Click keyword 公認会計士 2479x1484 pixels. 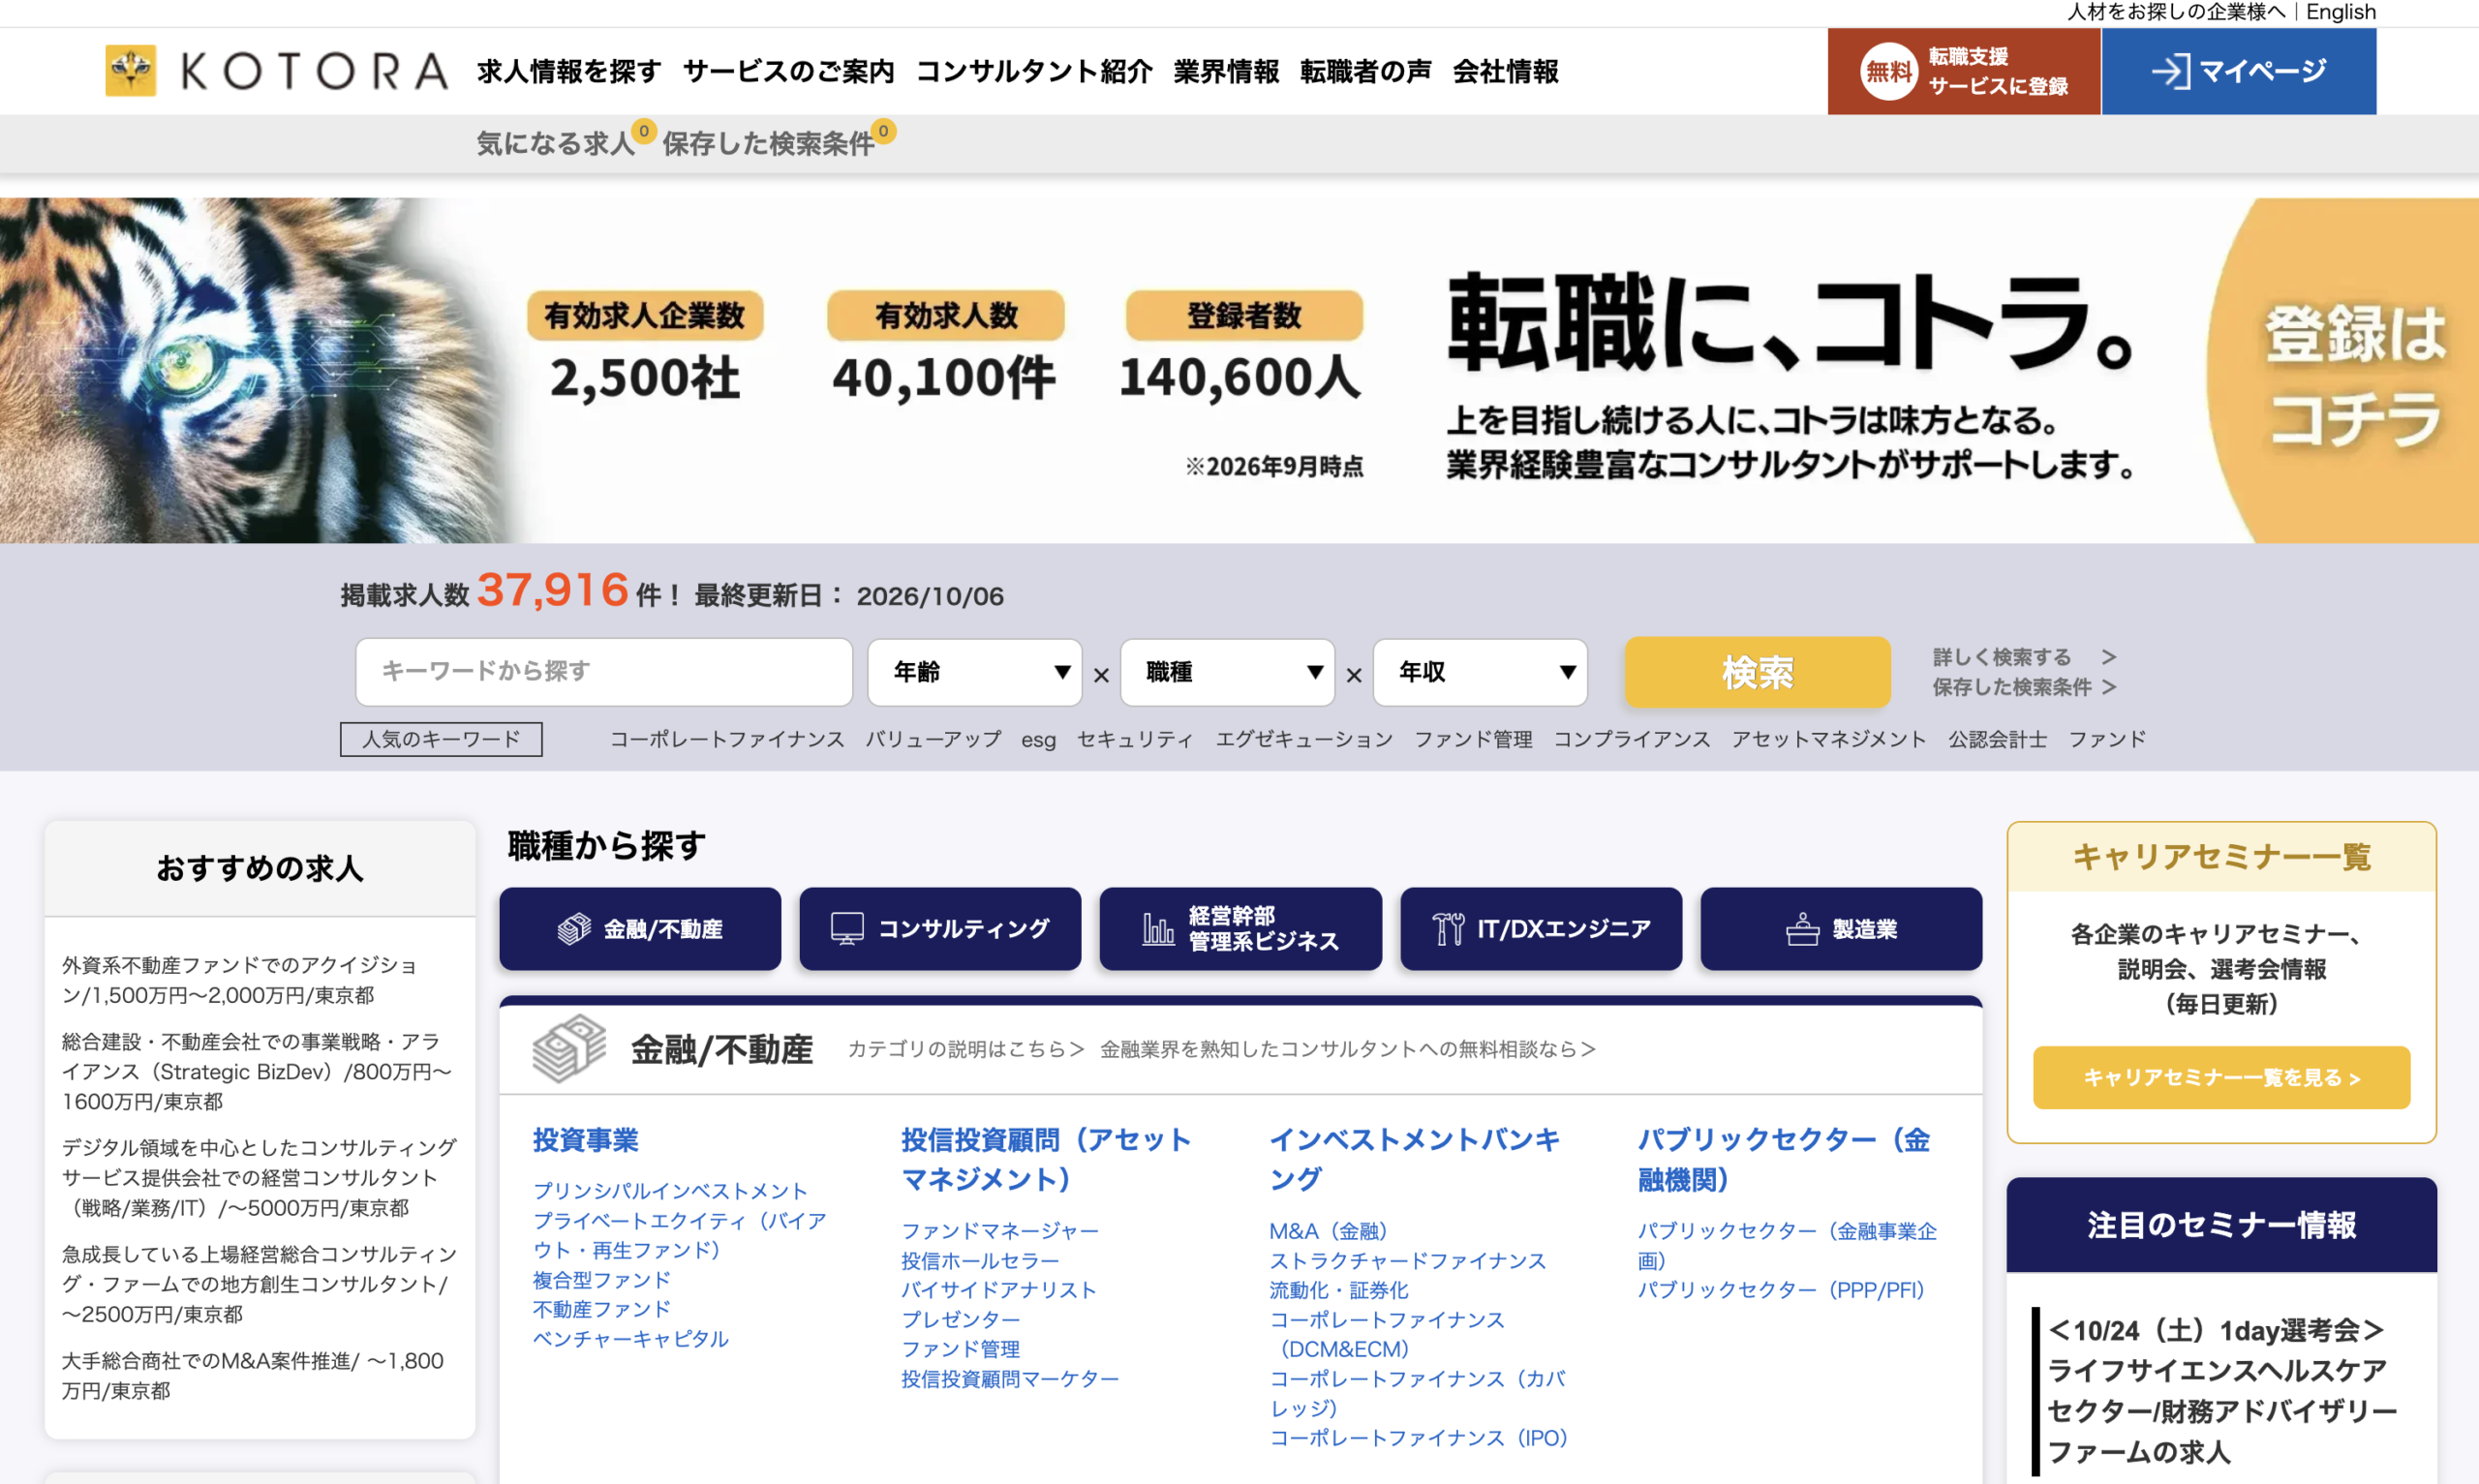click(x=1997, y=739)
